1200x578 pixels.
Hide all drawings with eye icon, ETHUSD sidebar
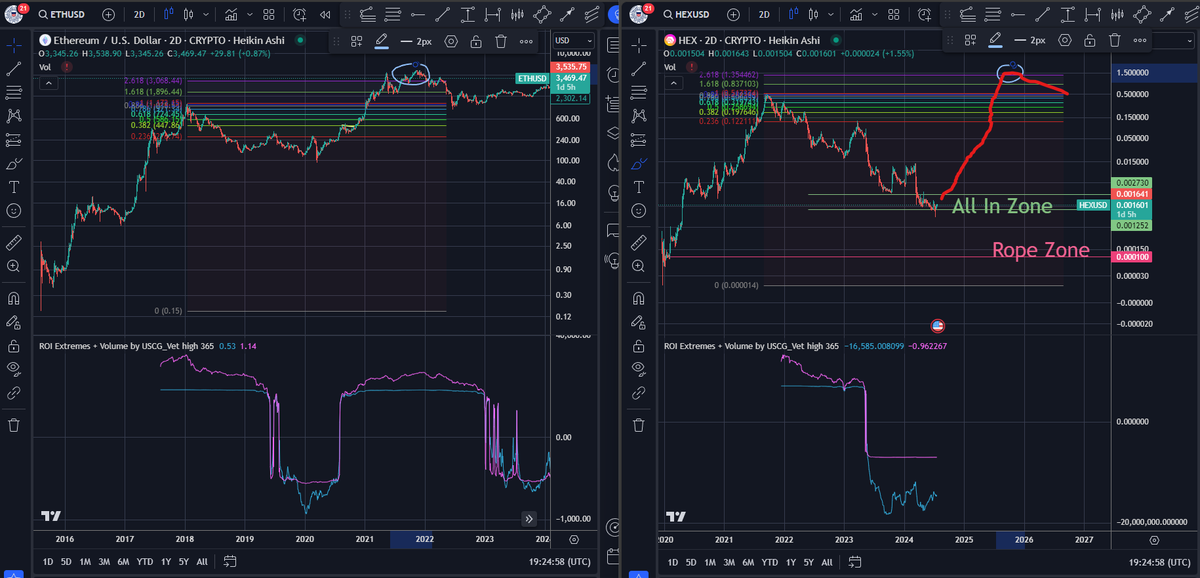click(x=14, y=369)
